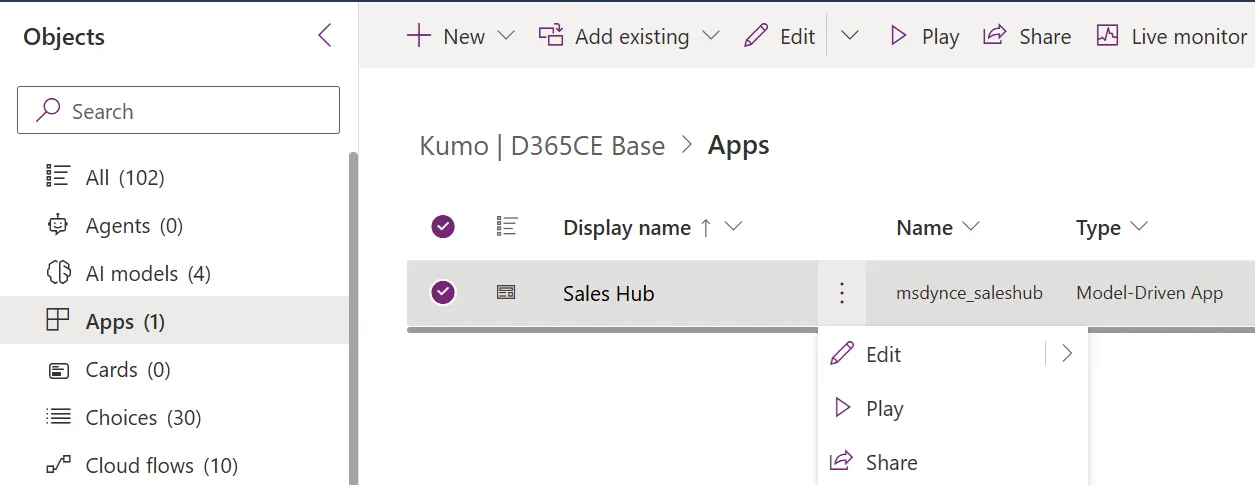Image resolution: width=1255 pixels, height=485 pixels.
Task: Select AI models (4) in the Objects list
Action: 174,273
